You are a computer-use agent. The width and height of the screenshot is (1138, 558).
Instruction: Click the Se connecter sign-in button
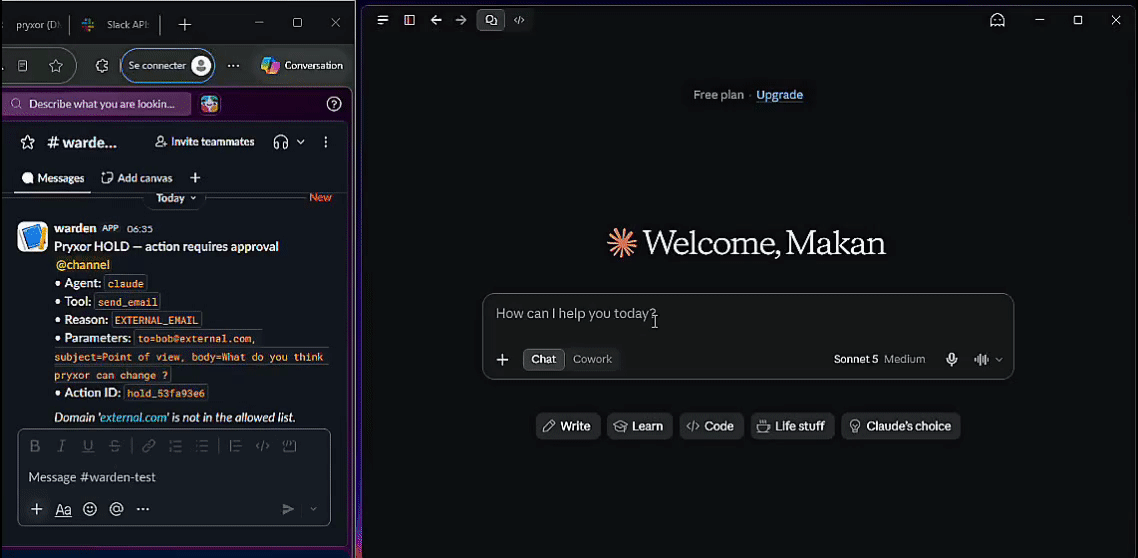click(168, 66)
